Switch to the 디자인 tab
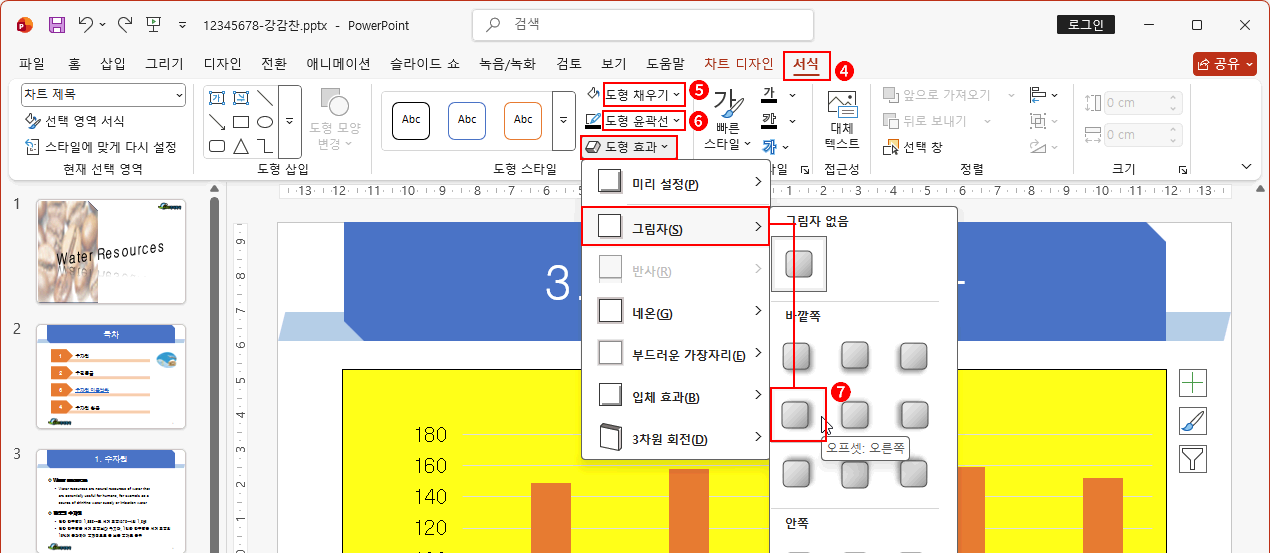This screenshot has height=553, width=1270. point(222,64)
